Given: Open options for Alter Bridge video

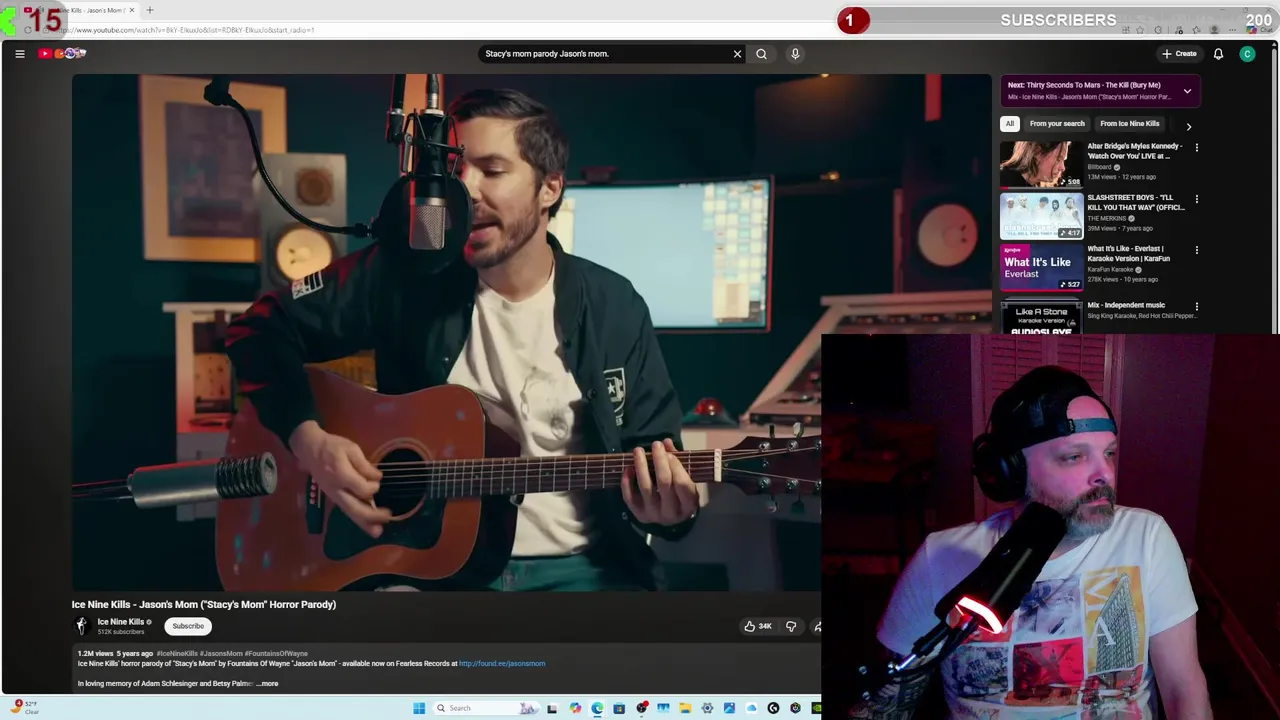Looking at the screenshot, I should click(1196, 148).
